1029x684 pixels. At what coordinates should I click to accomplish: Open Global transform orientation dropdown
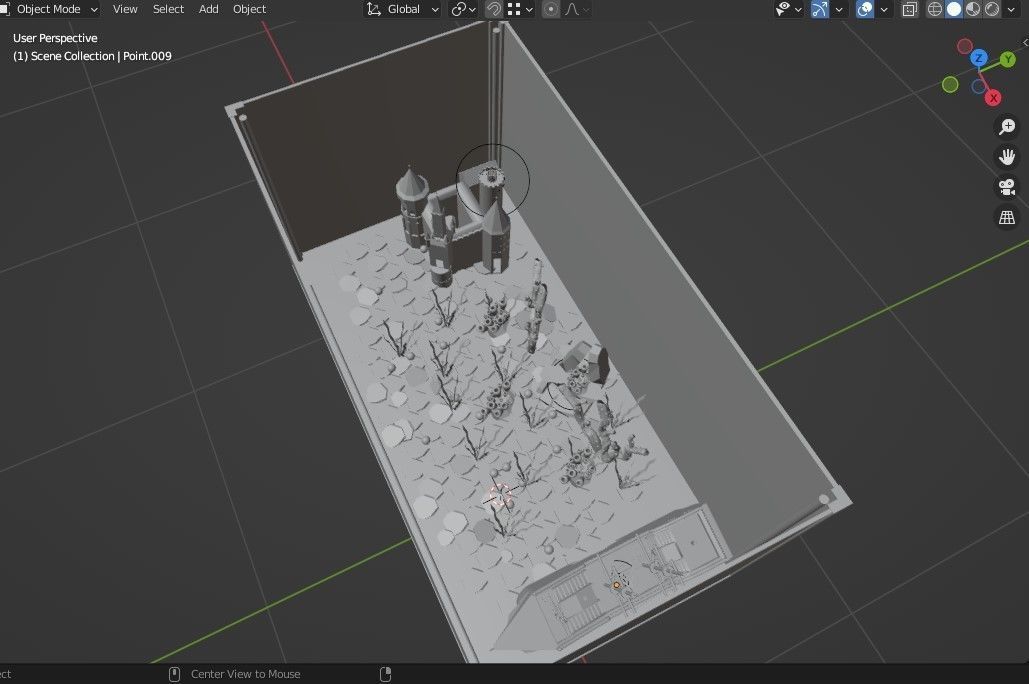coord(402,9)
